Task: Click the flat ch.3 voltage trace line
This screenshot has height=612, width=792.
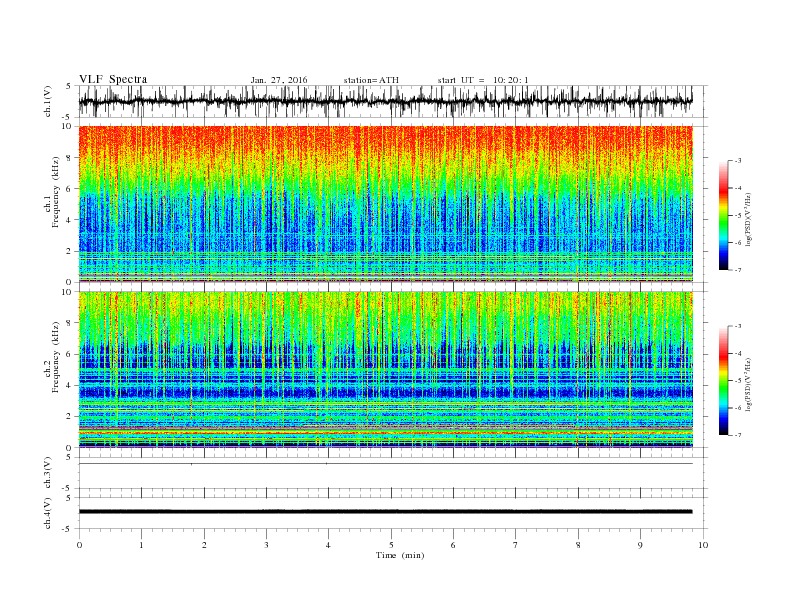Action: 385,464
